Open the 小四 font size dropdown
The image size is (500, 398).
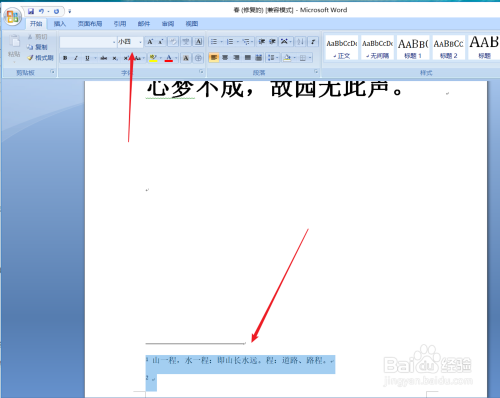tap(140, 42)
